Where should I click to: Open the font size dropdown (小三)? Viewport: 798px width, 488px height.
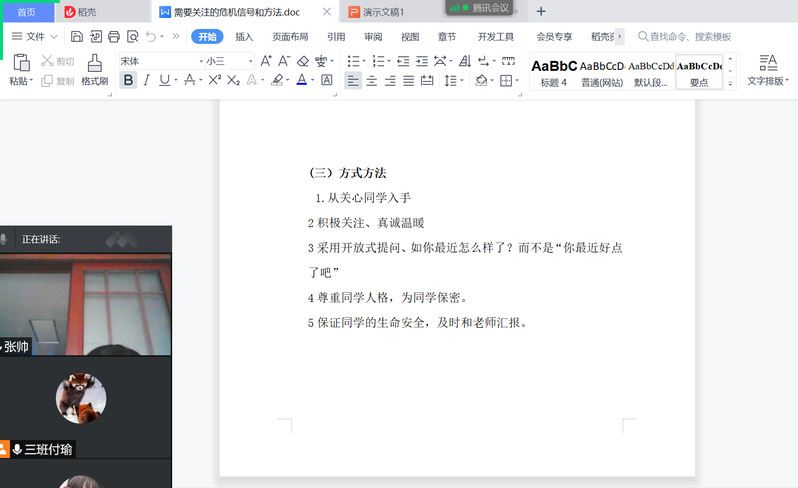coord(229,61)
